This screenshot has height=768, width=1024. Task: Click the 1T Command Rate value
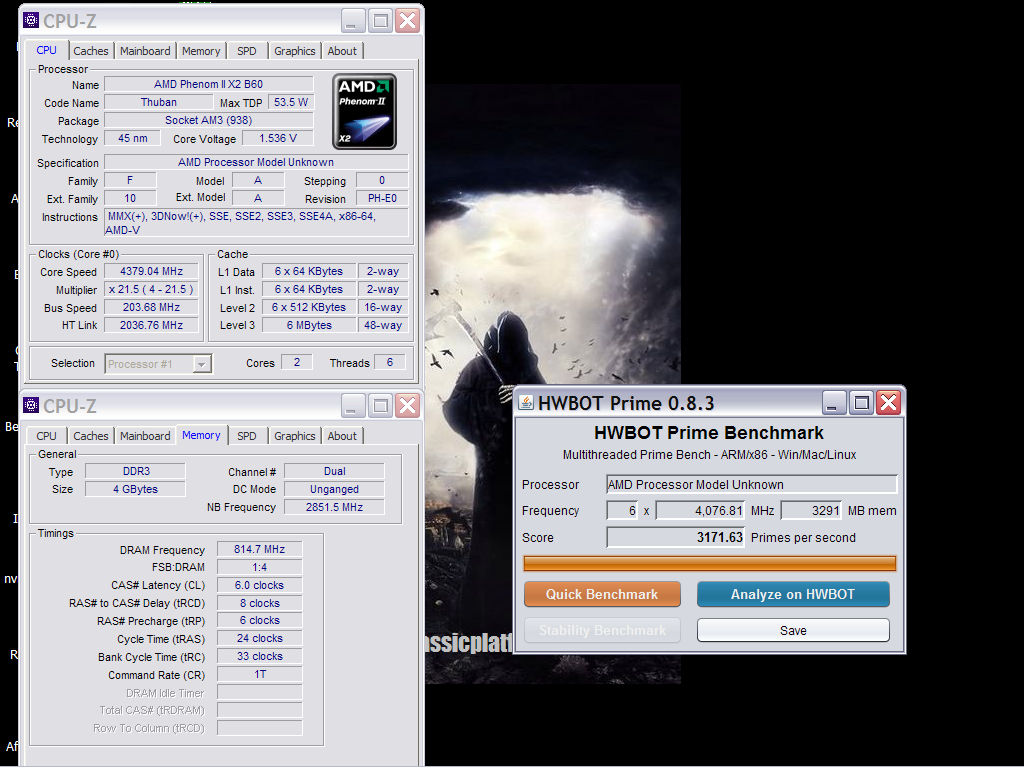(x=259, y=674)
